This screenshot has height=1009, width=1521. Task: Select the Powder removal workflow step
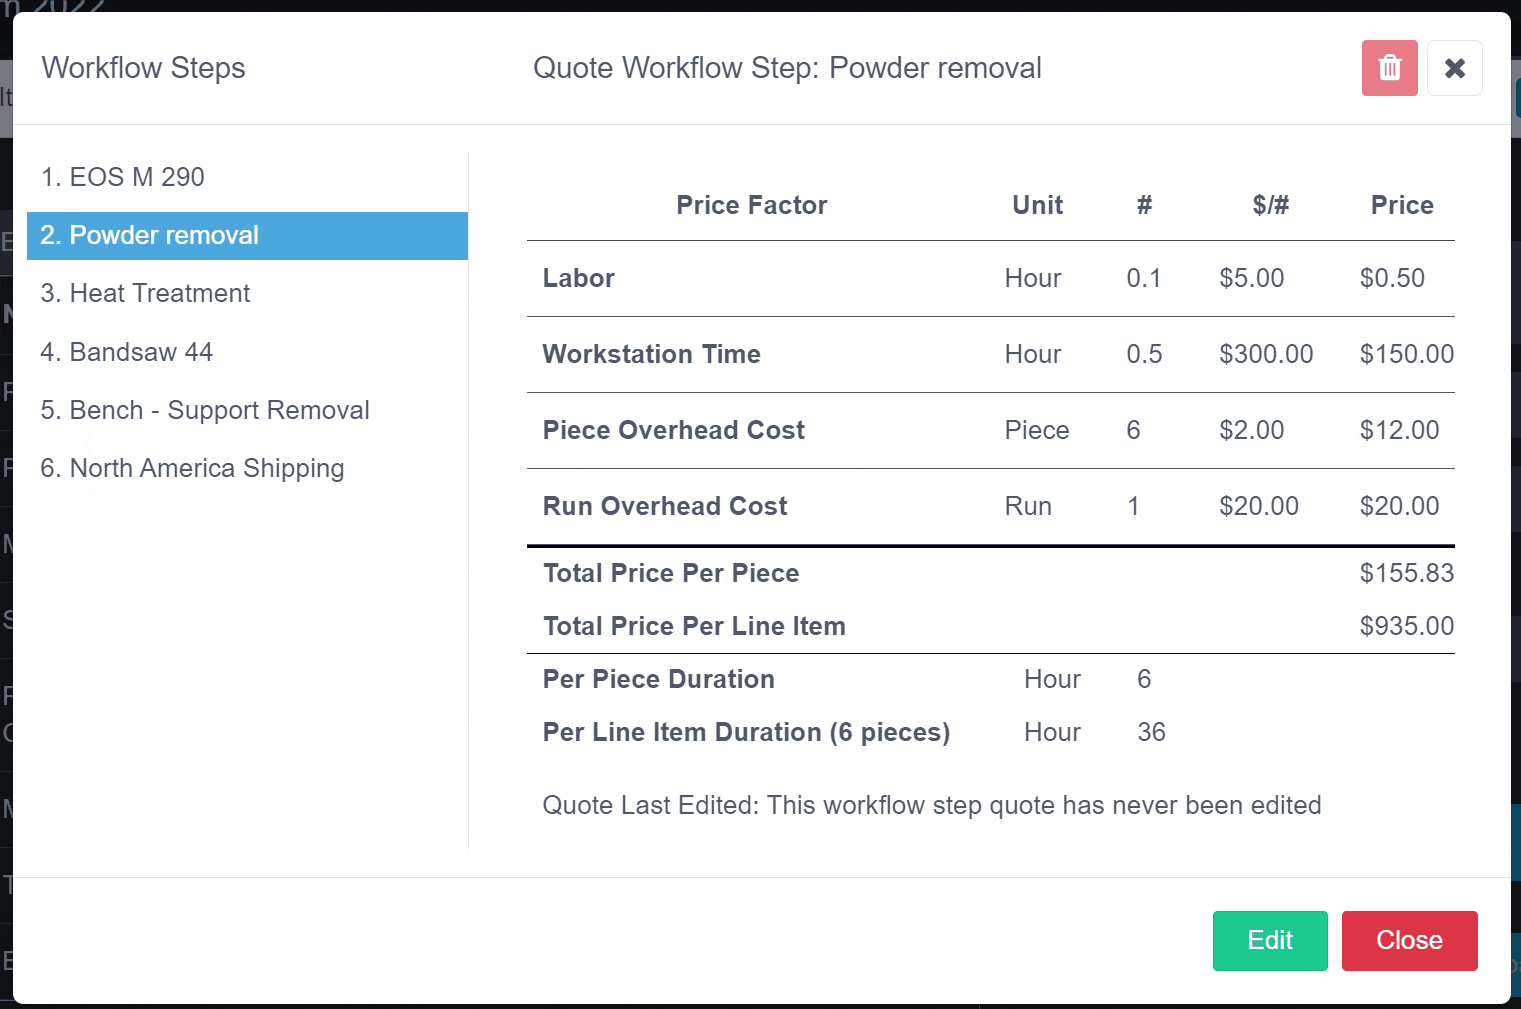click(150, 235)
